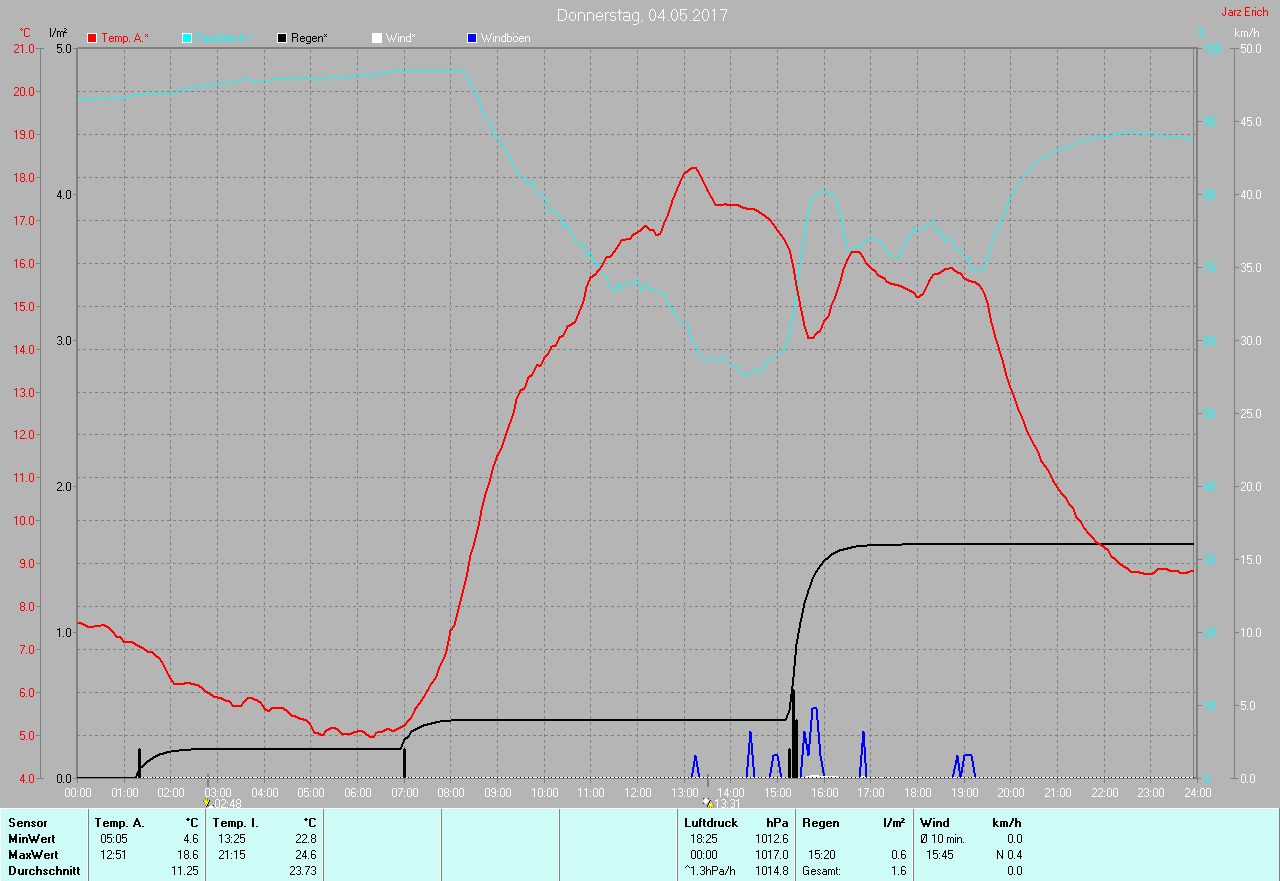Viewport: 1280px width, 881px height.
Task: Select the minimum pressure value 1012.6
Action: 771,839
